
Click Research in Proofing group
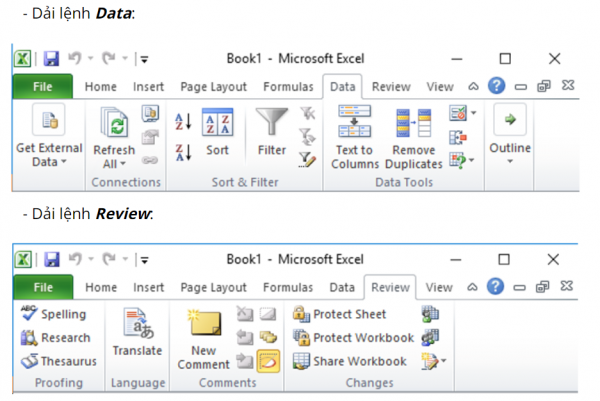click(56, 337)
